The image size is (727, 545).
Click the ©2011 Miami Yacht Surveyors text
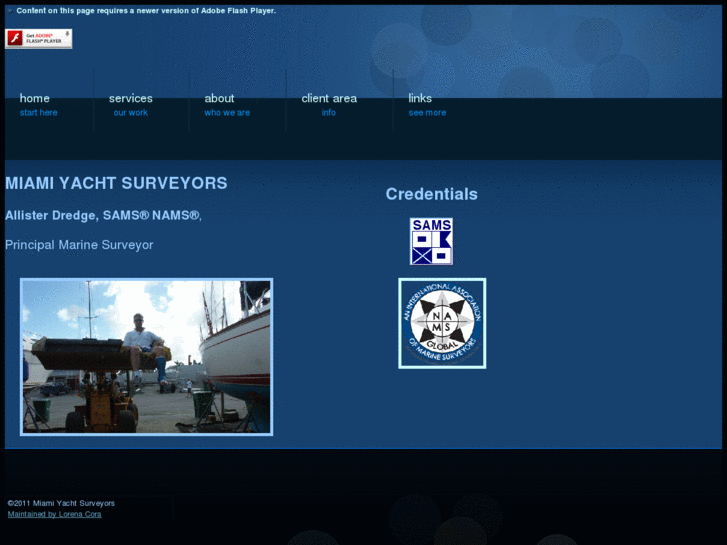pos(61,503)
